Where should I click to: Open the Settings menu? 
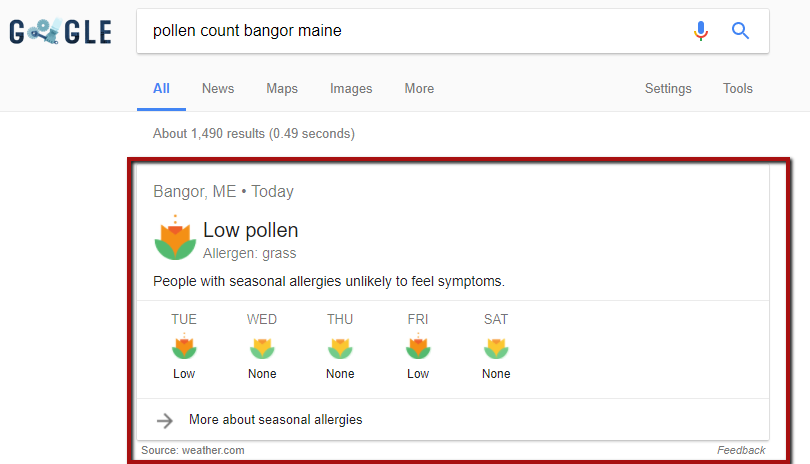click(x=668, y=88)
